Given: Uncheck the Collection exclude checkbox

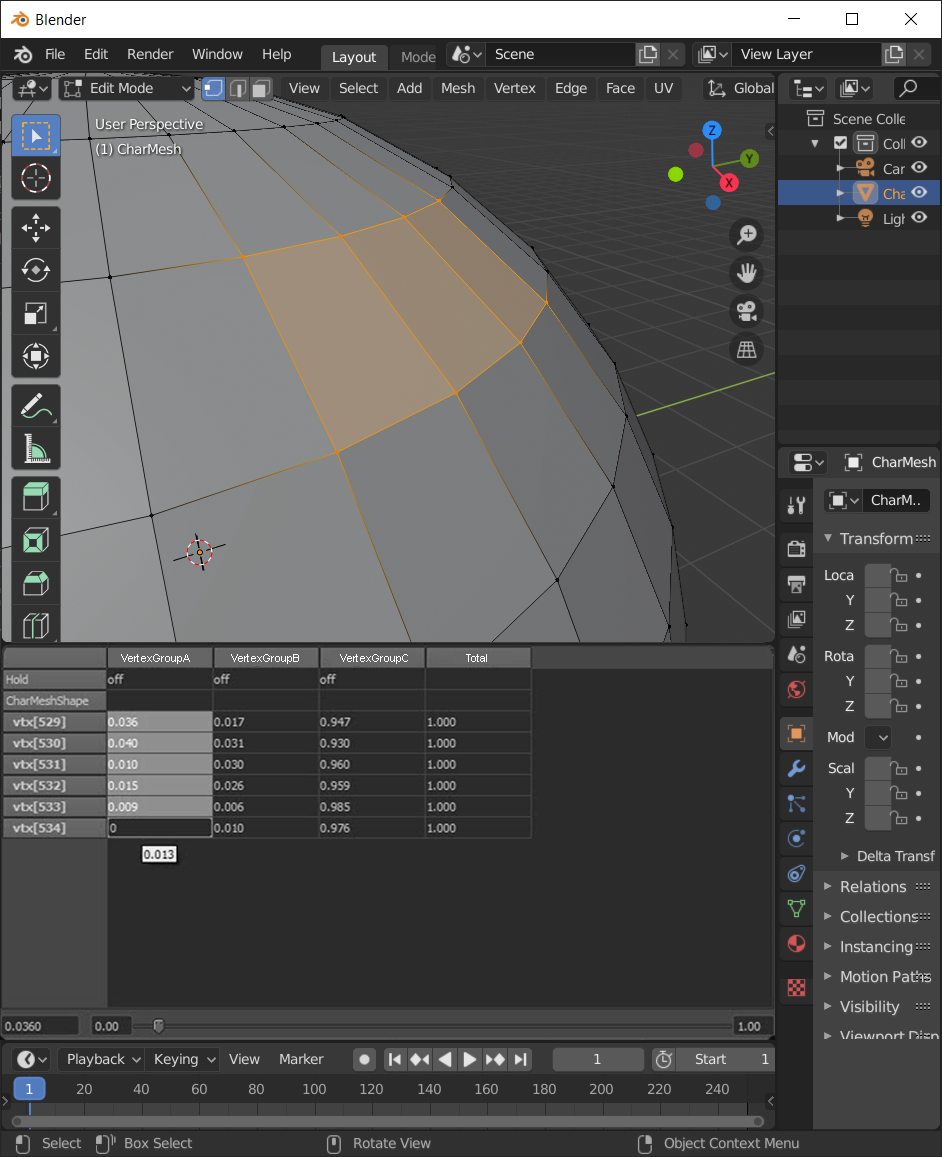Looking at the screenshot, I should 839,142.
